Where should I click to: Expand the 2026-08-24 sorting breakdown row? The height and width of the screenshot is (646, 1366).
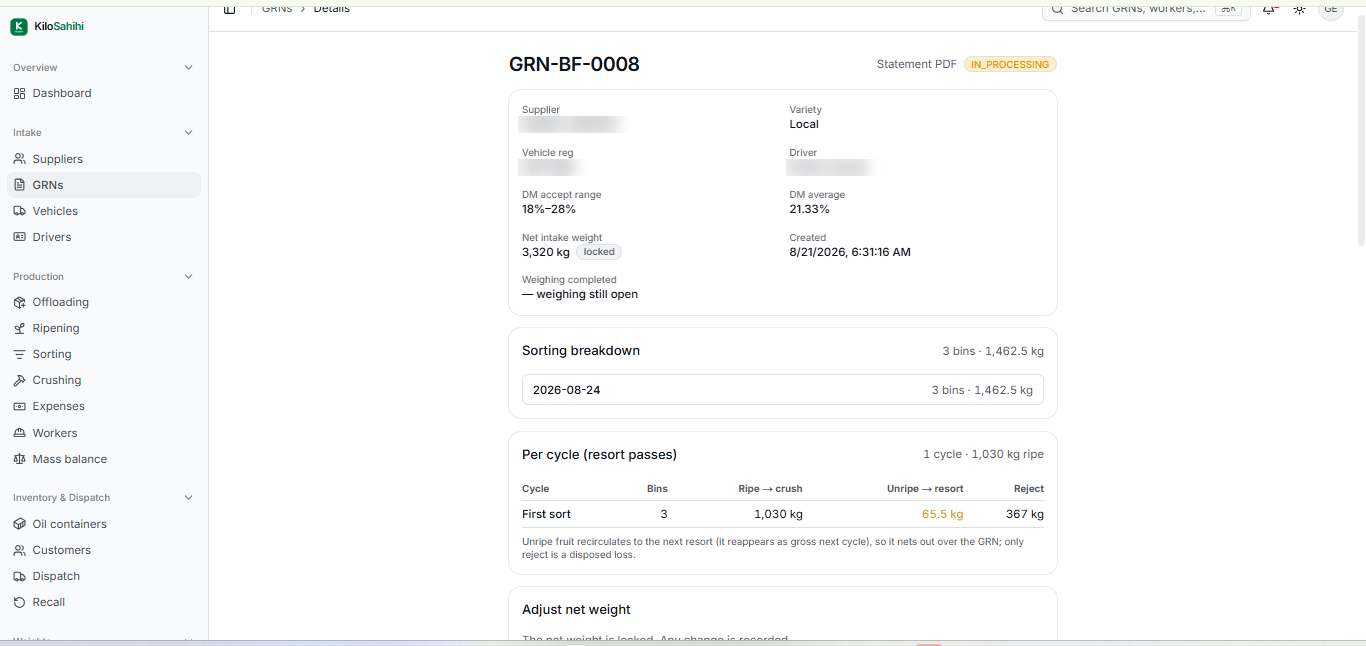(783, 390)
